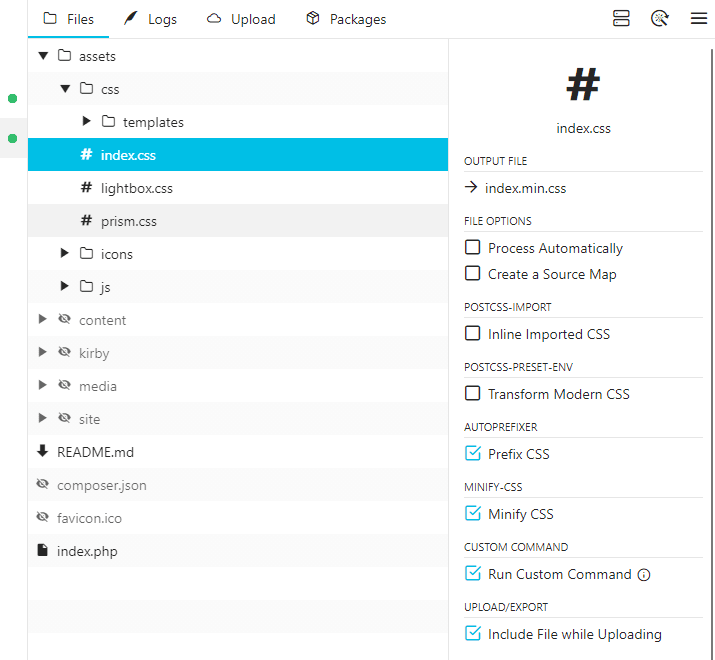Click the js folder icon
715x660 pixels.
click(86, 286)
